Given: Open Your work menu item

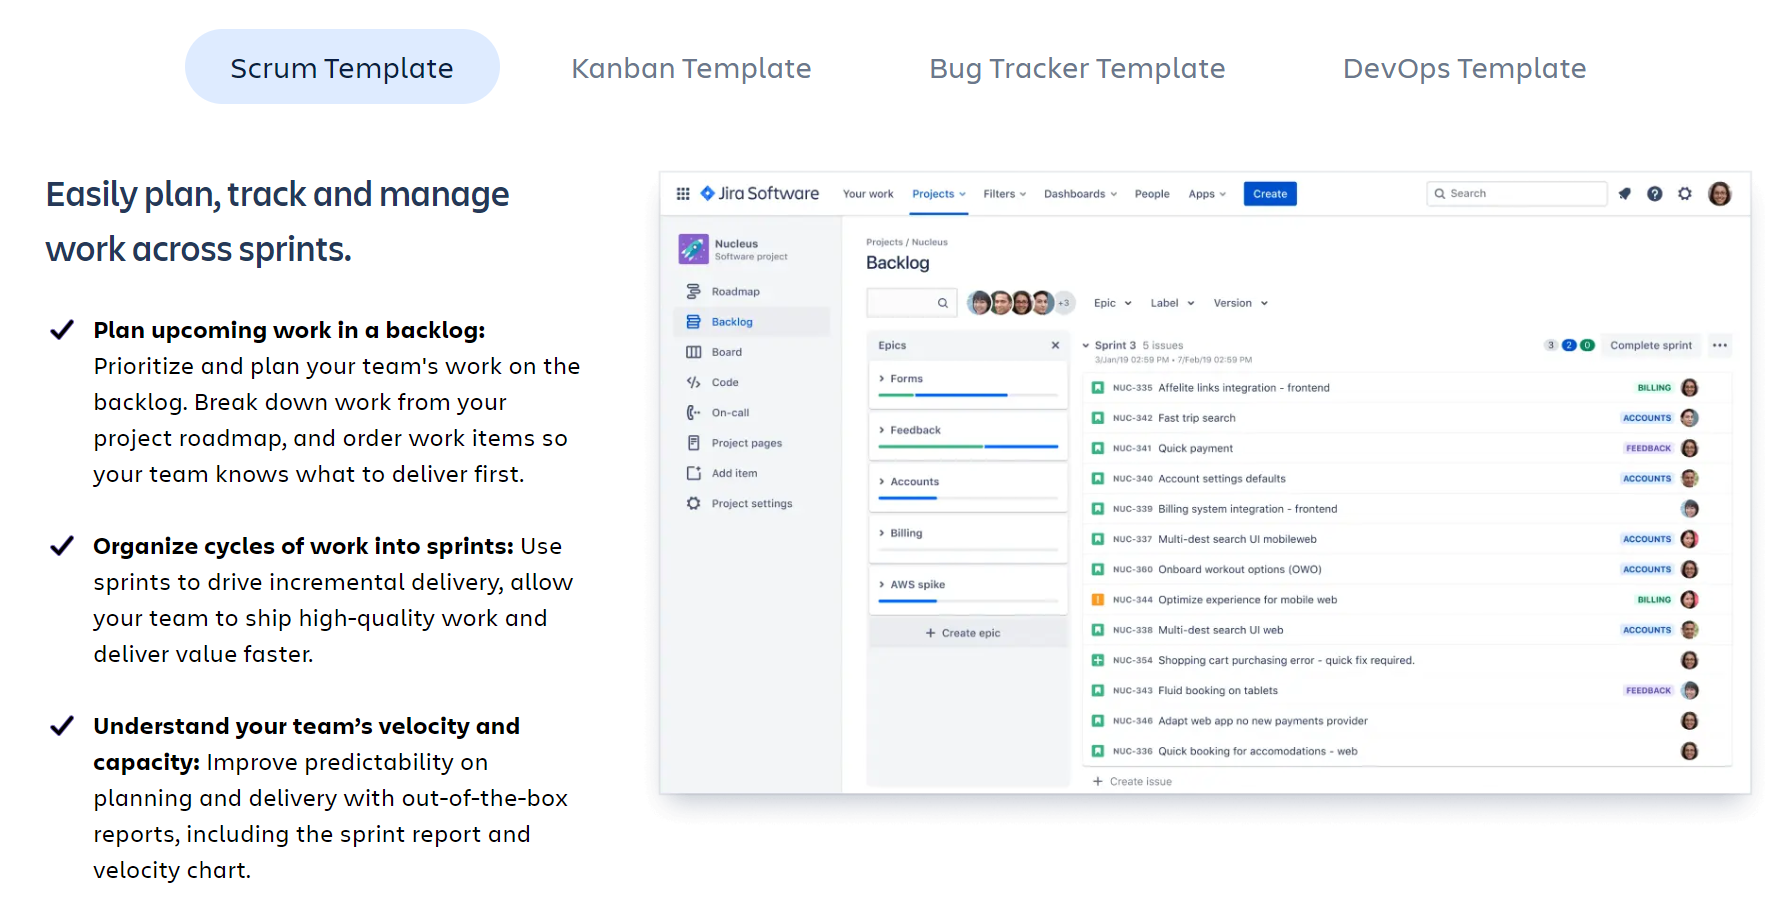Looking at the screenshot, I should tap(868, 194).
